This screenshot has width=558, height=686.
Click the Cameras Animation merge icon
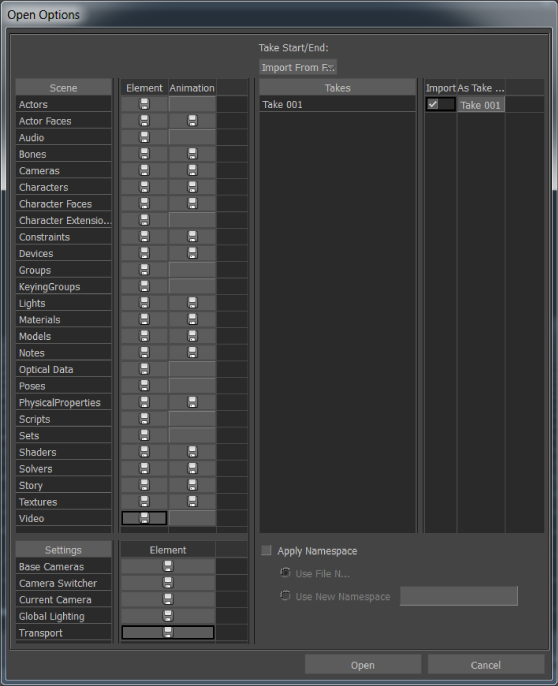pos(192,170)
